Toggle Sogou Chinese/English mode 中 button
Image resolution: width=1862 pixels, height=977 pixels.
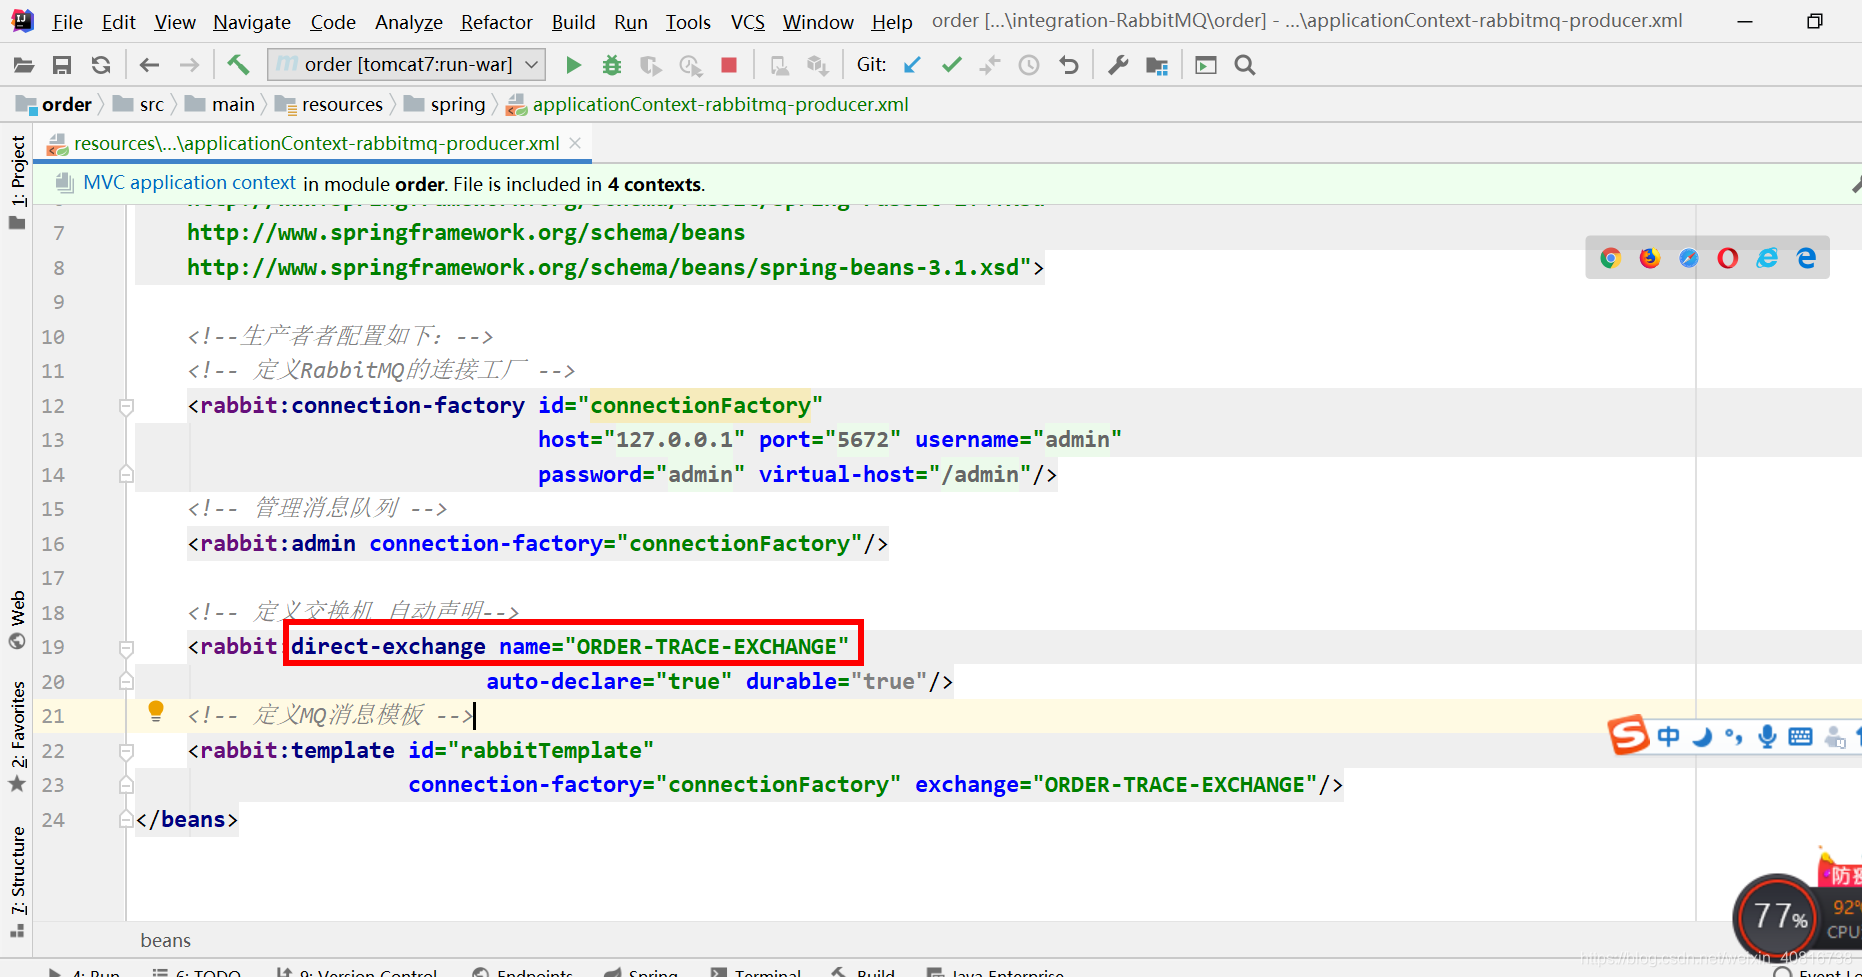pos(1668,737)
